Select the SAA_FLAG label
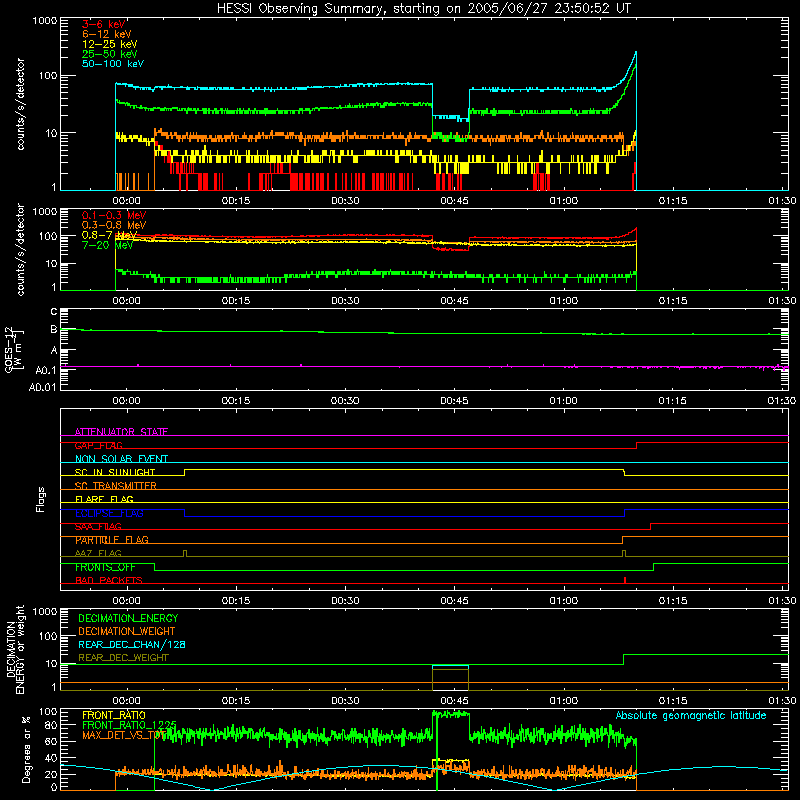 pyautogui.click(x=98, y=526)
